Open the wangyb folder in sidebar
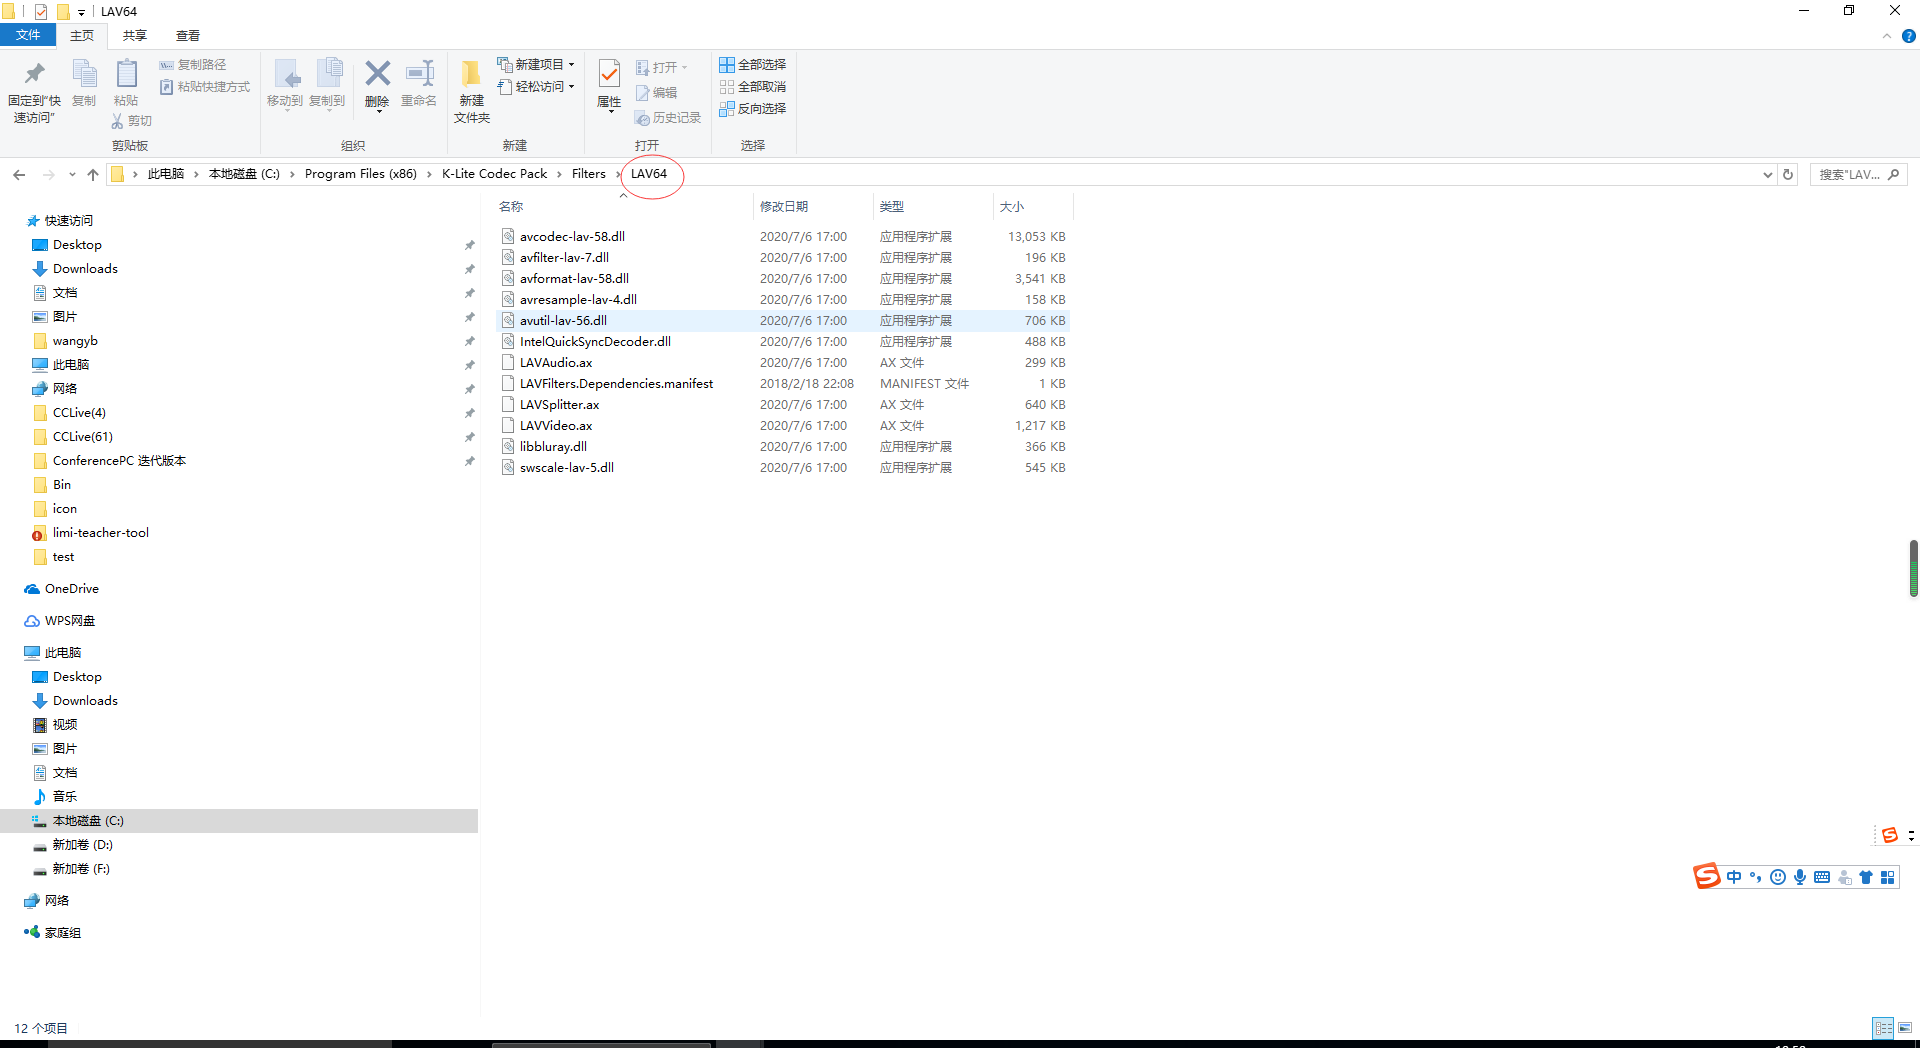Screen dimensions: 1920x1048 (75, 341)
